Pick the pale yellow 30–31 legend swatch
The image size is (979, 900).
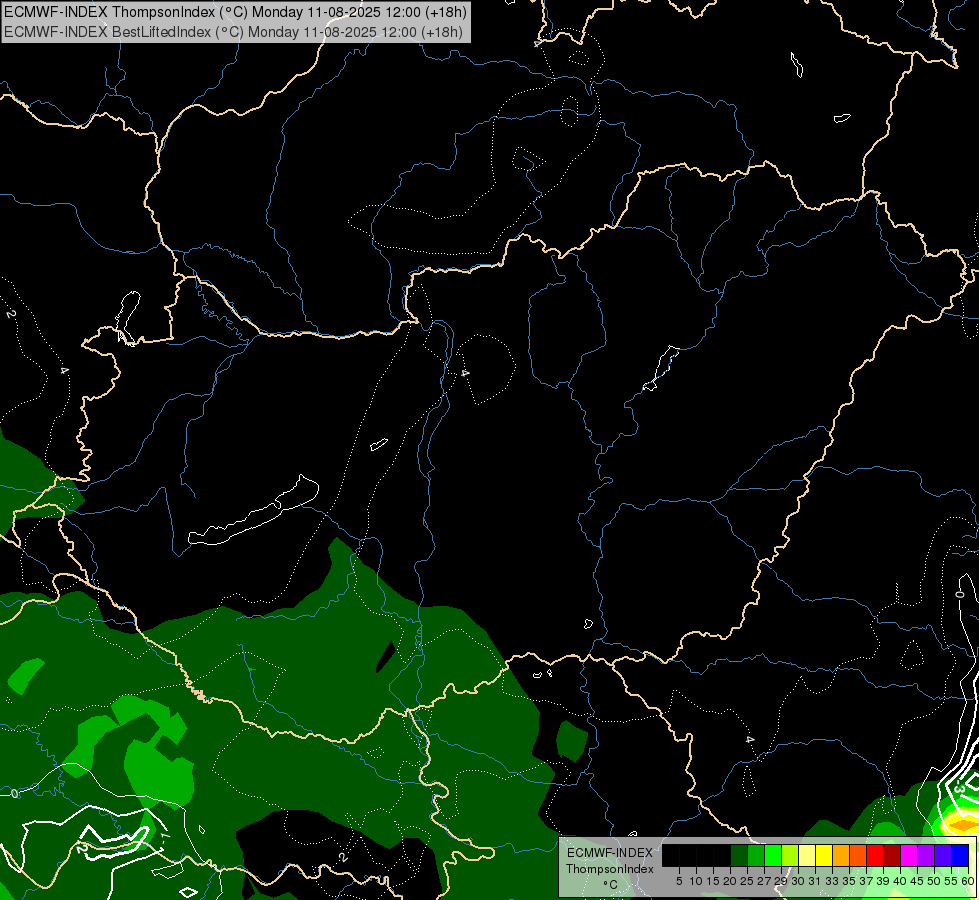807,855
